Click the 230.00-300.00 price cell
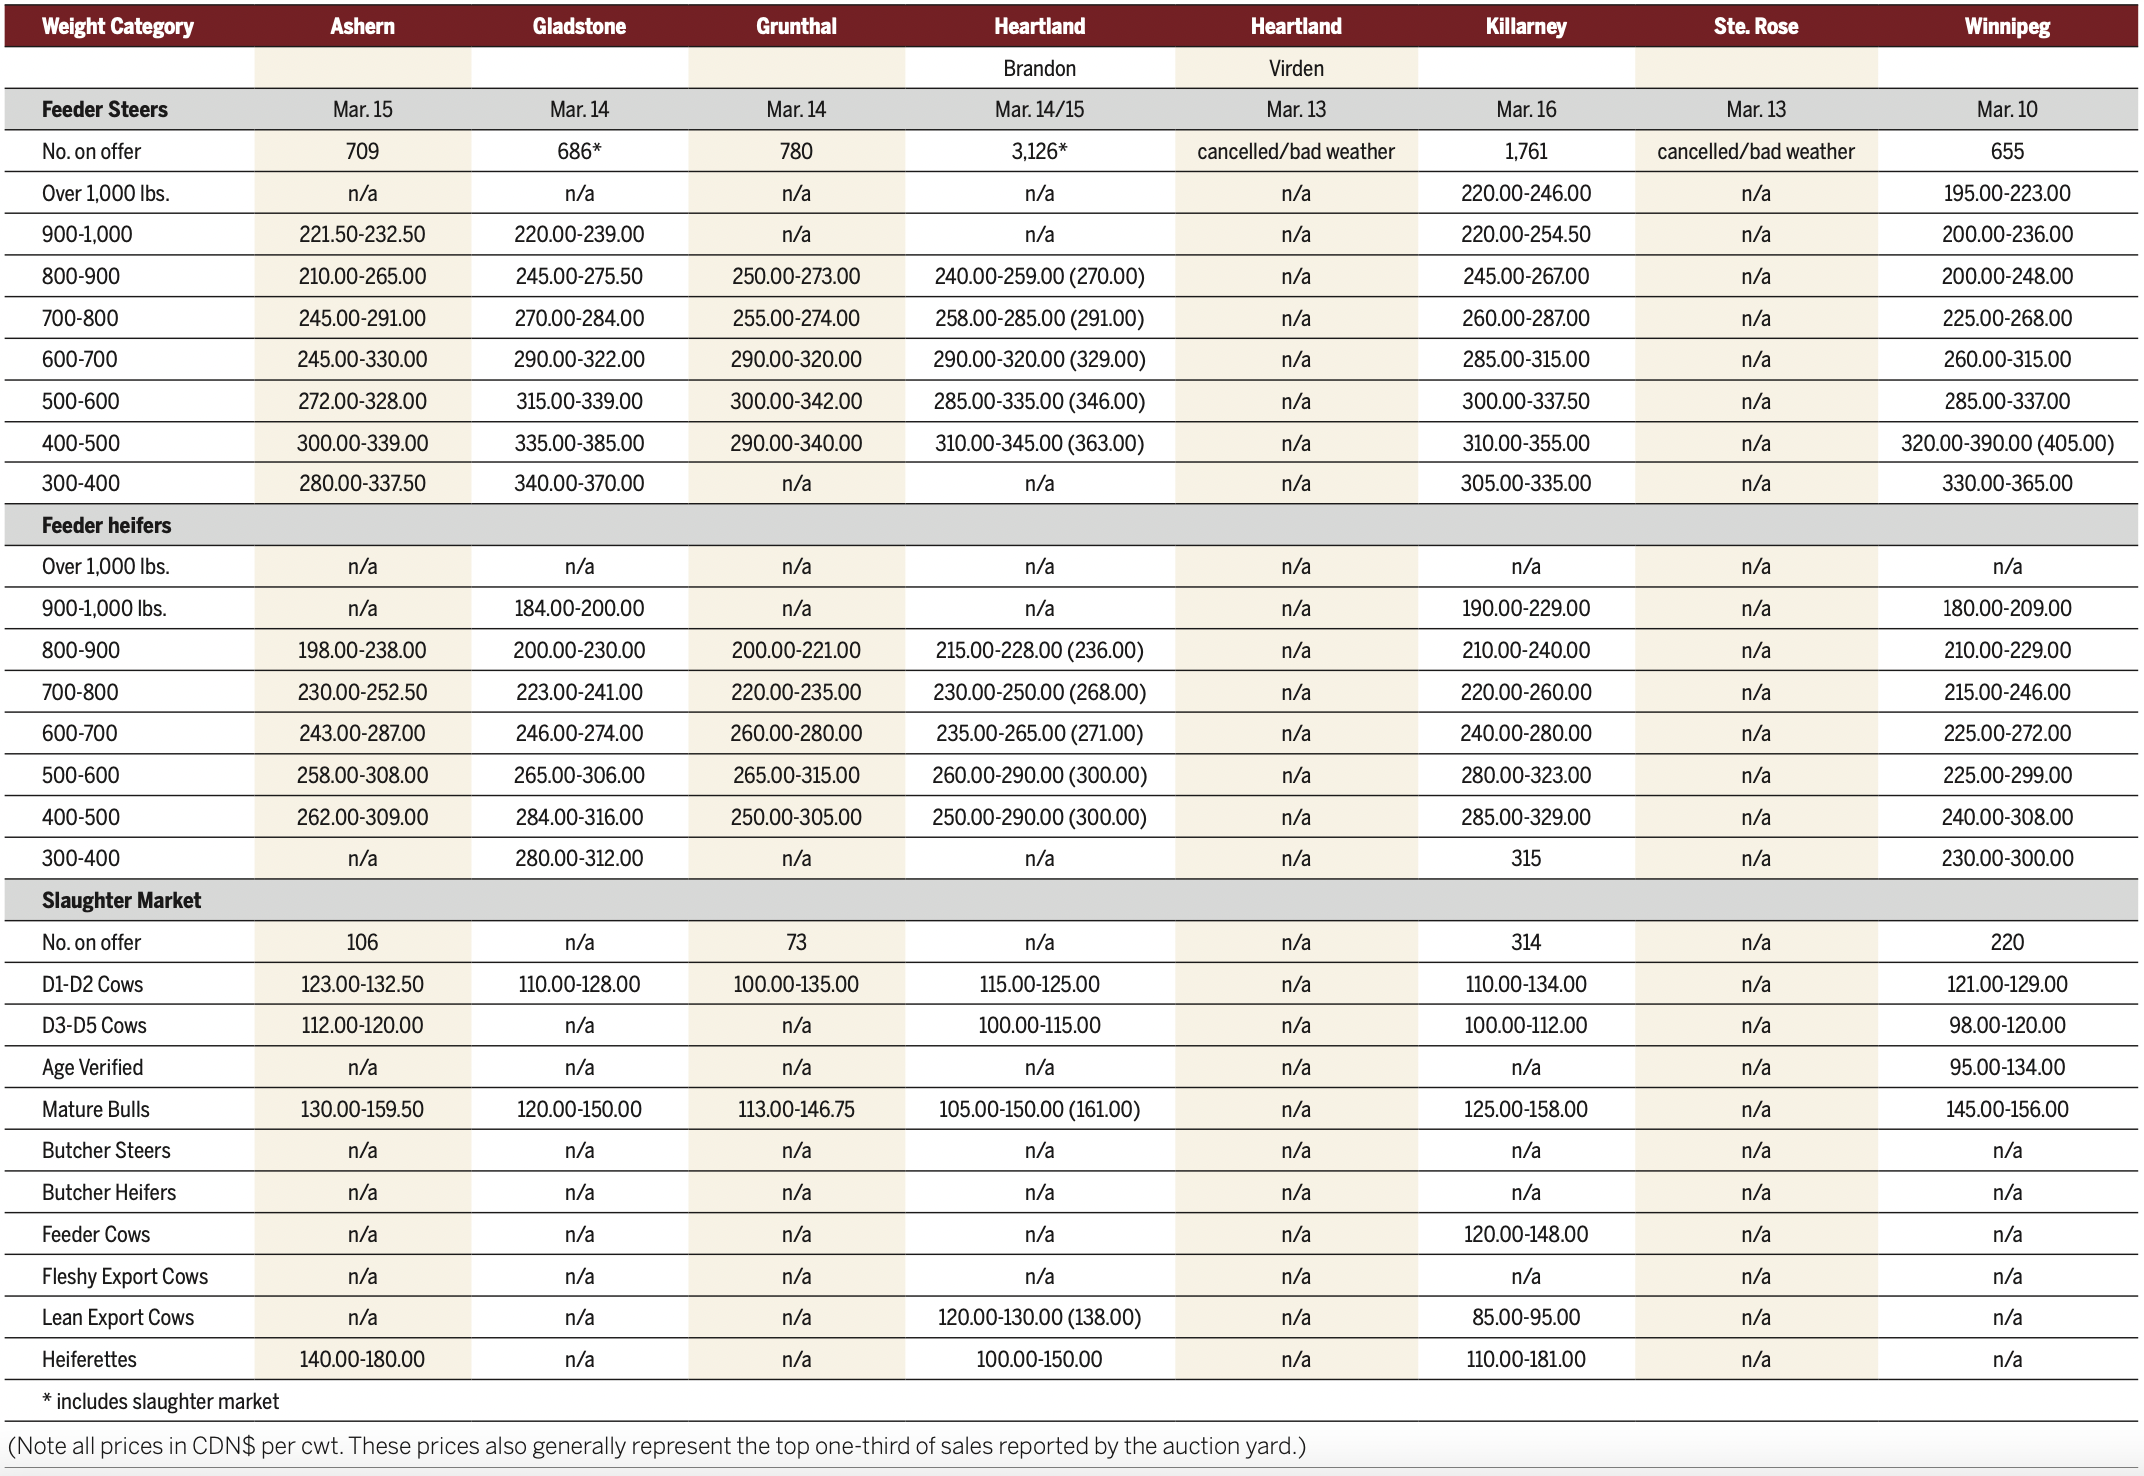The height and width of the screenshot is (1476, 2144). tap(2007, 858)
